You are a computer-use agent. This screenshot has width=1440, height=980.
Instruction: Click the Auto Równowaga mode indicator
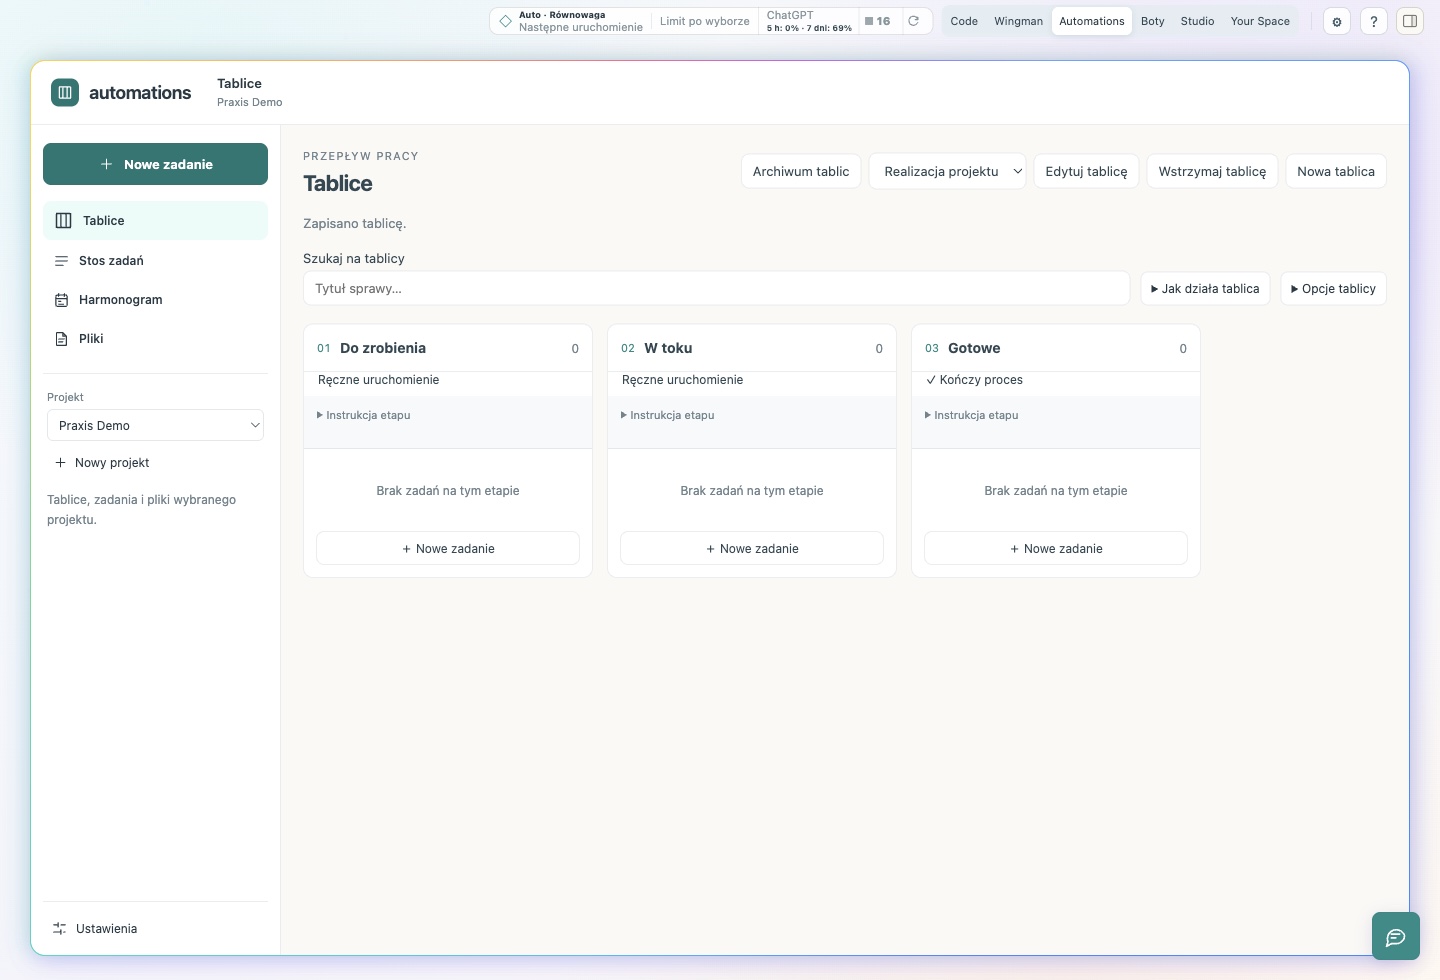point(572,21)
